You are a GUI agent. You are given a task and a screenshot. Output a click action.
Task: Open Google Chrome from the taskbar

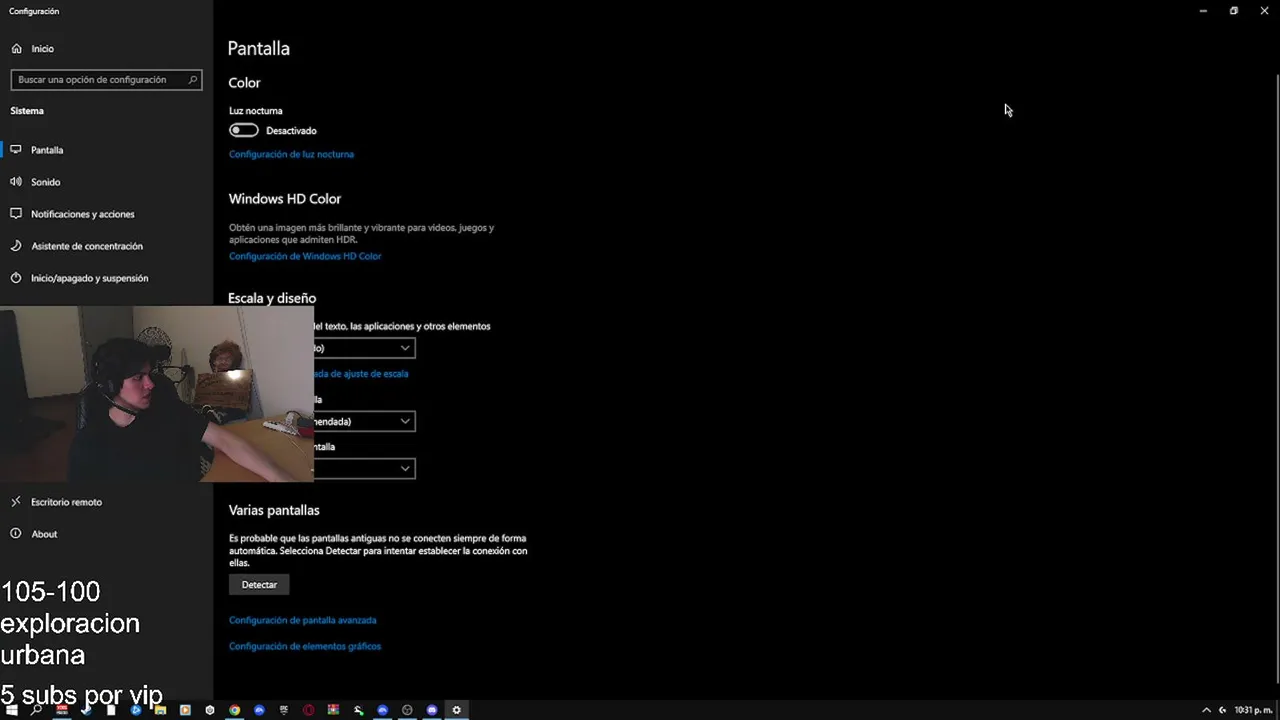coord(234,710)
